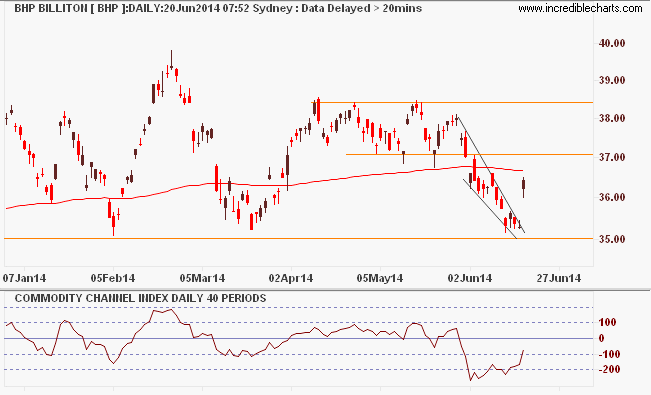Screen dimensions: 651x395
Task: Click the 39.00 price axis label
Action: point(612,80)
